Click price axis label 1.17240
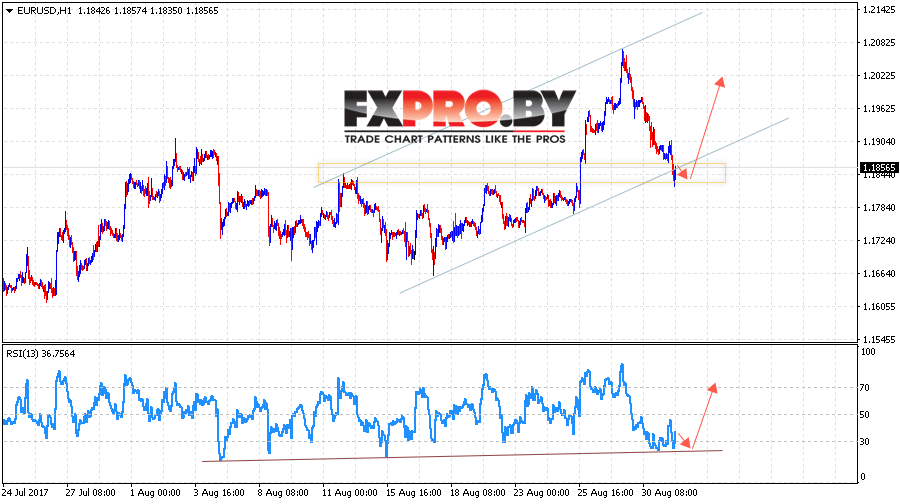This screenshot has height=504, width=900. click(879, 241)
